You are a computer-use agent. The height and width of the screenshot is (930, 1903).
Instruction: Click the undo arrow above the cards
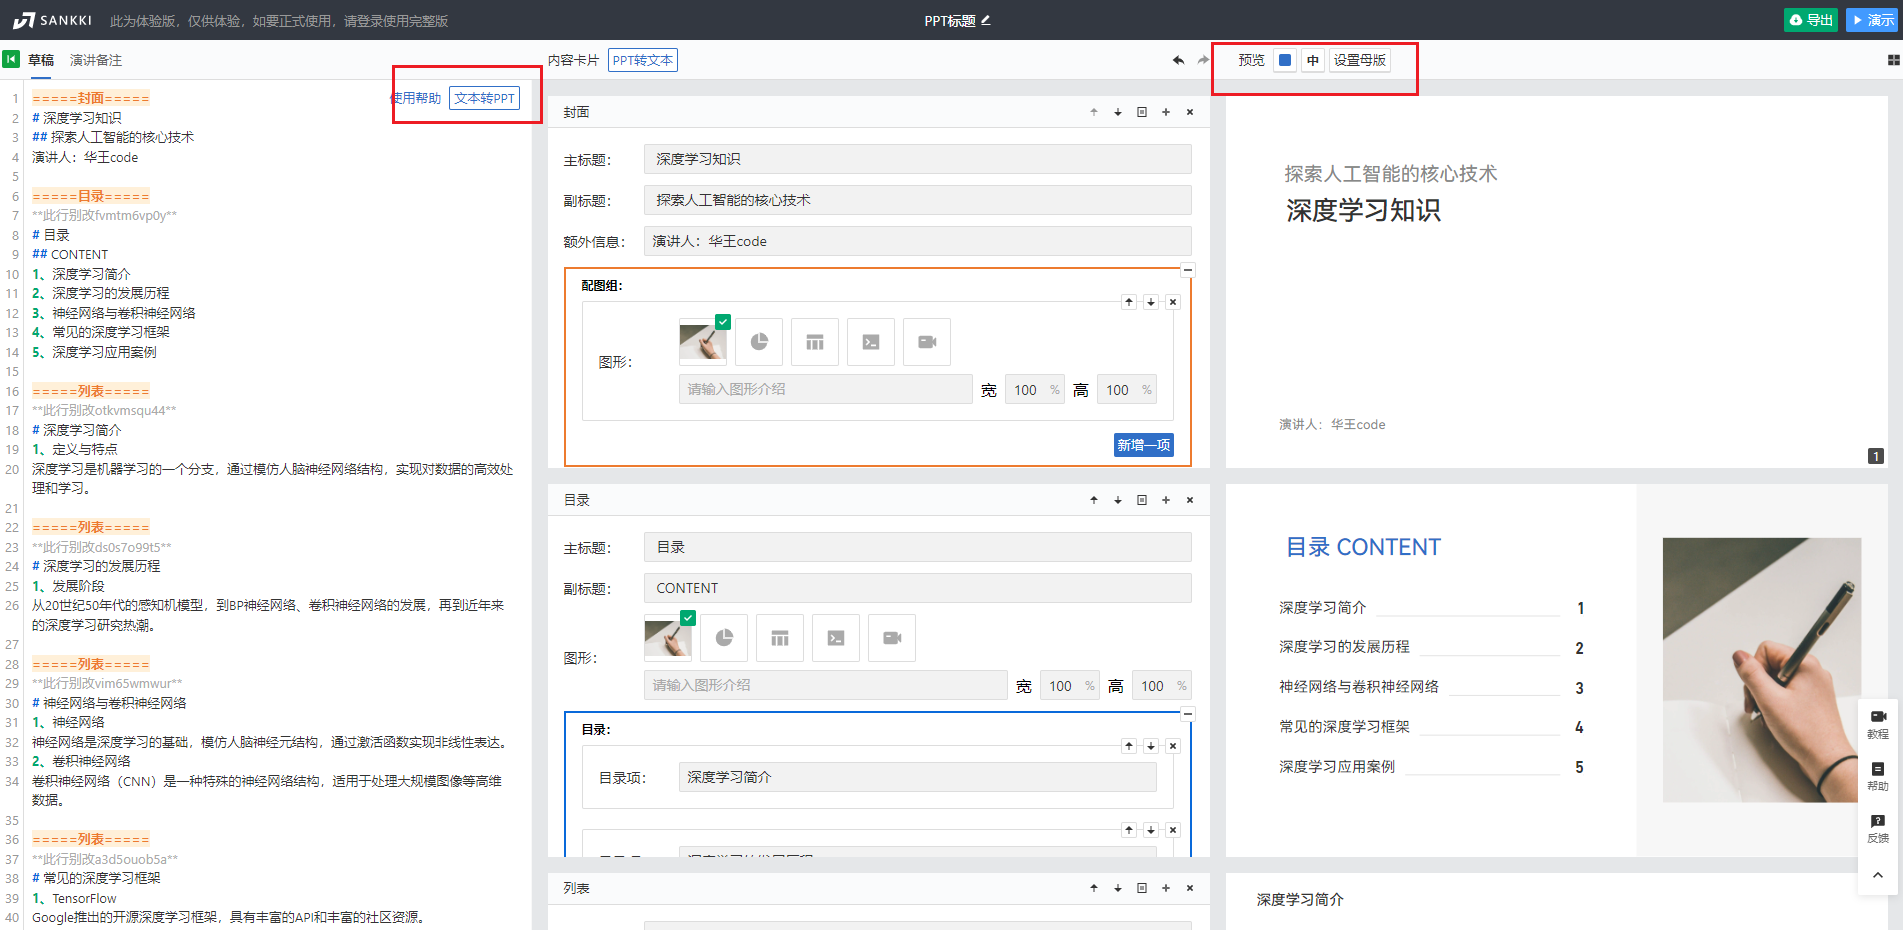[x=1178, y=60]
